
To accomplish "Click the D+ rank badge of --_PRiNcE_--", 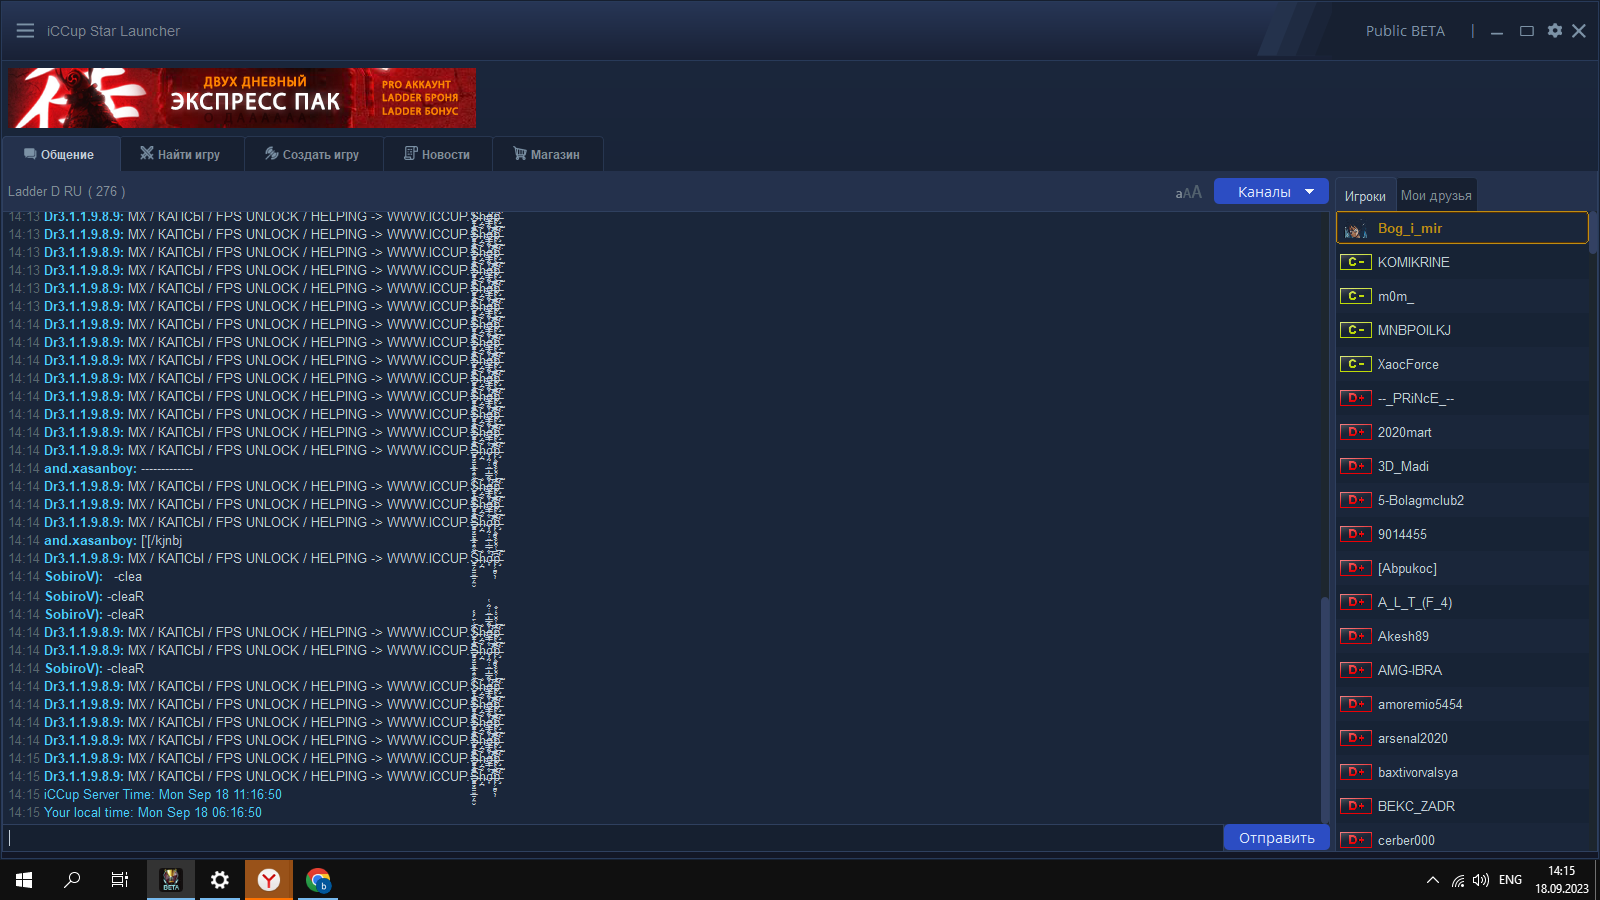I will pos(1356,398).
